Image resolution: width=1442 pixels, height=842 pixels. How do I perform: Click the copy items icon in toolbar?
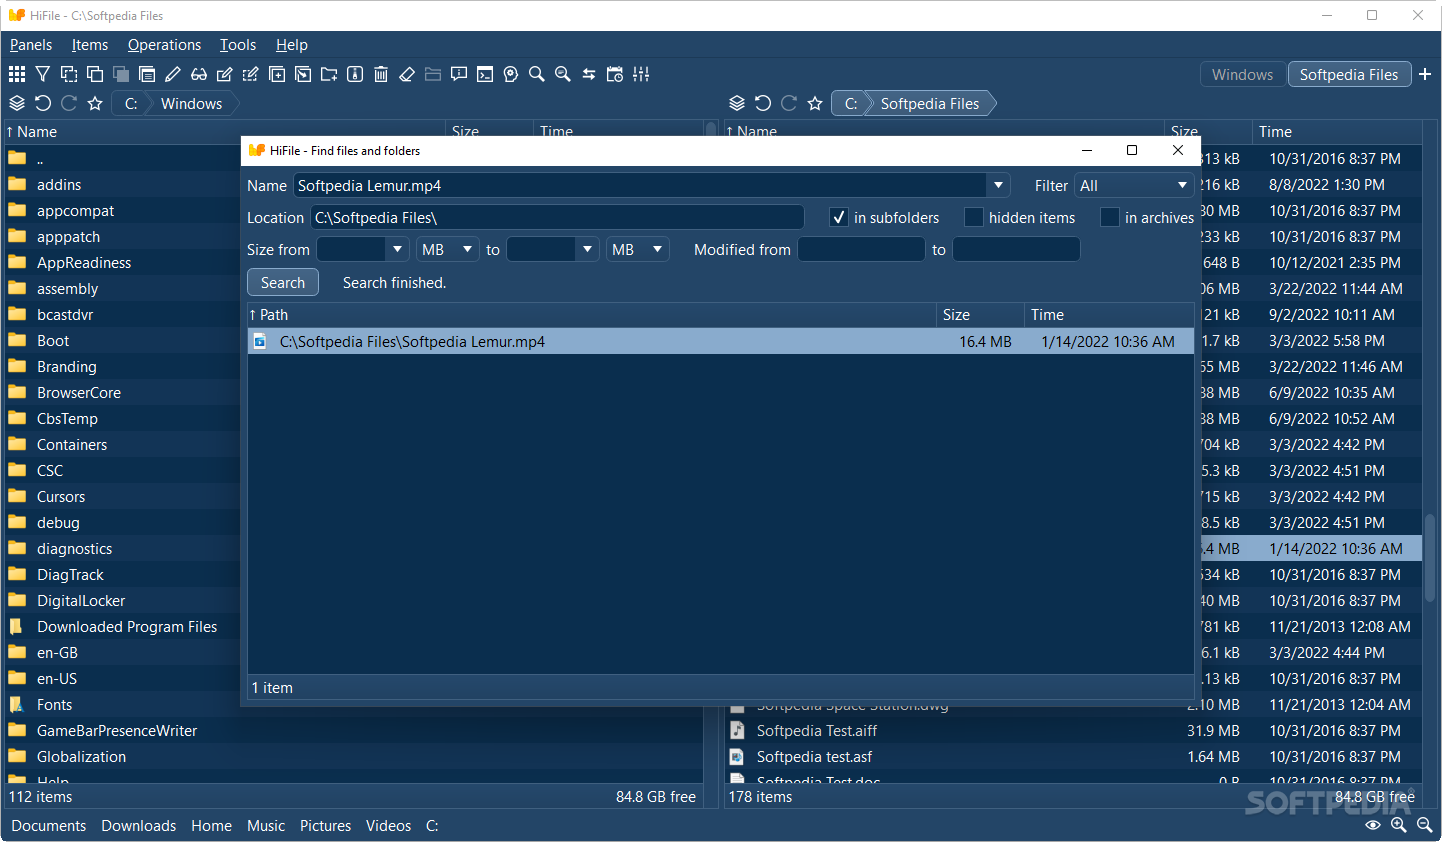point(95,74)
